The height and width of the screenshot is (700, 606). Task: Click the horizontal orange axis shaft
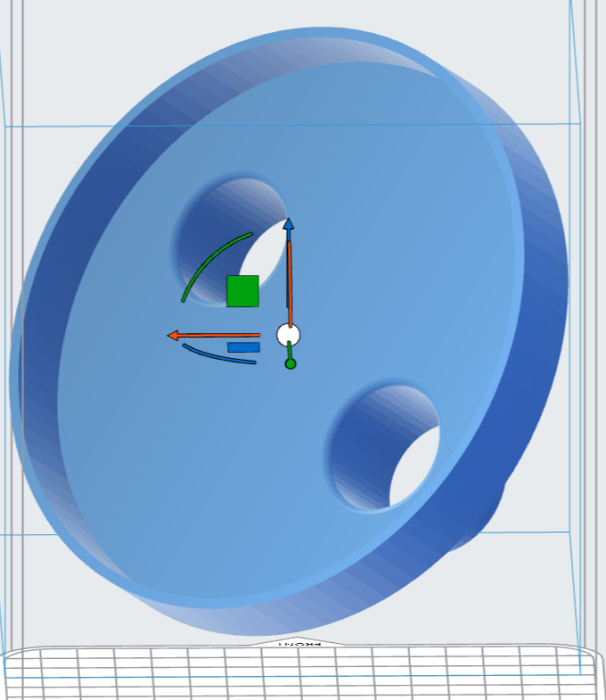click(220, 336)
